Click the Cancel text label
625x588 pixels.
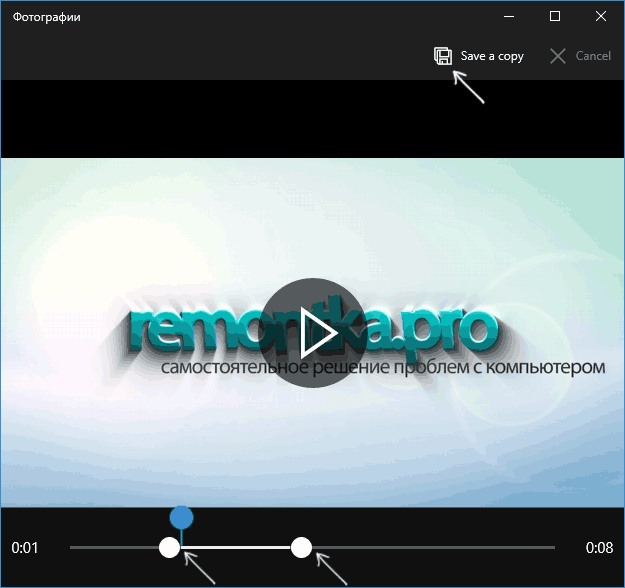click(593, 56)
